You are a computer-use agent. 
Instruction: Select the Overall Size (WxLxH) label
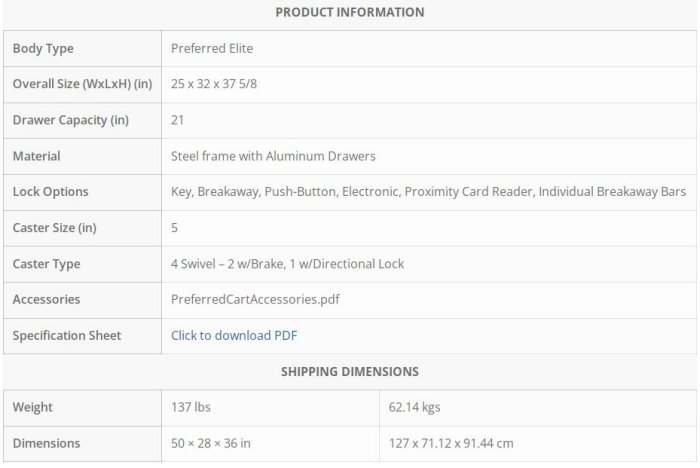82,84
